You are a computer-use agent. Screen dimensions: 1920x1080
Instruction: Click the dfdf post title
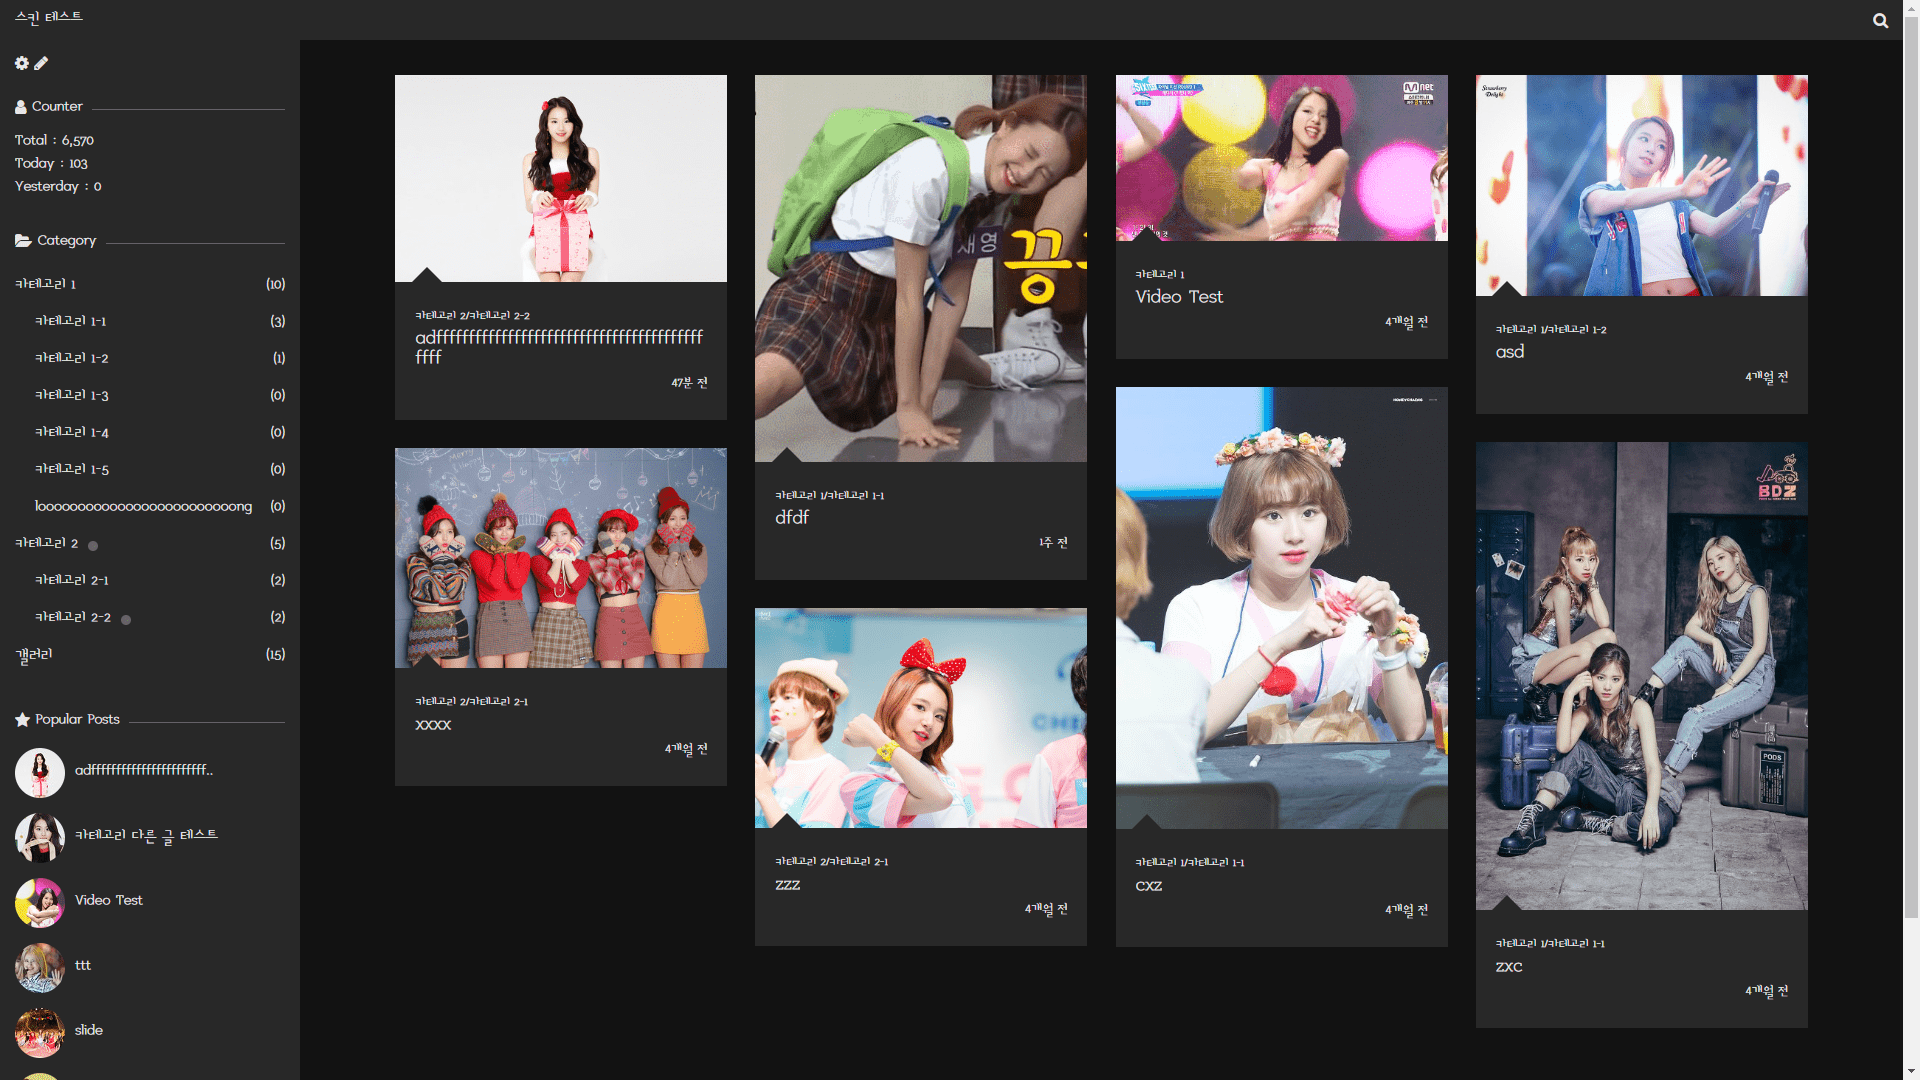(792, 517)
